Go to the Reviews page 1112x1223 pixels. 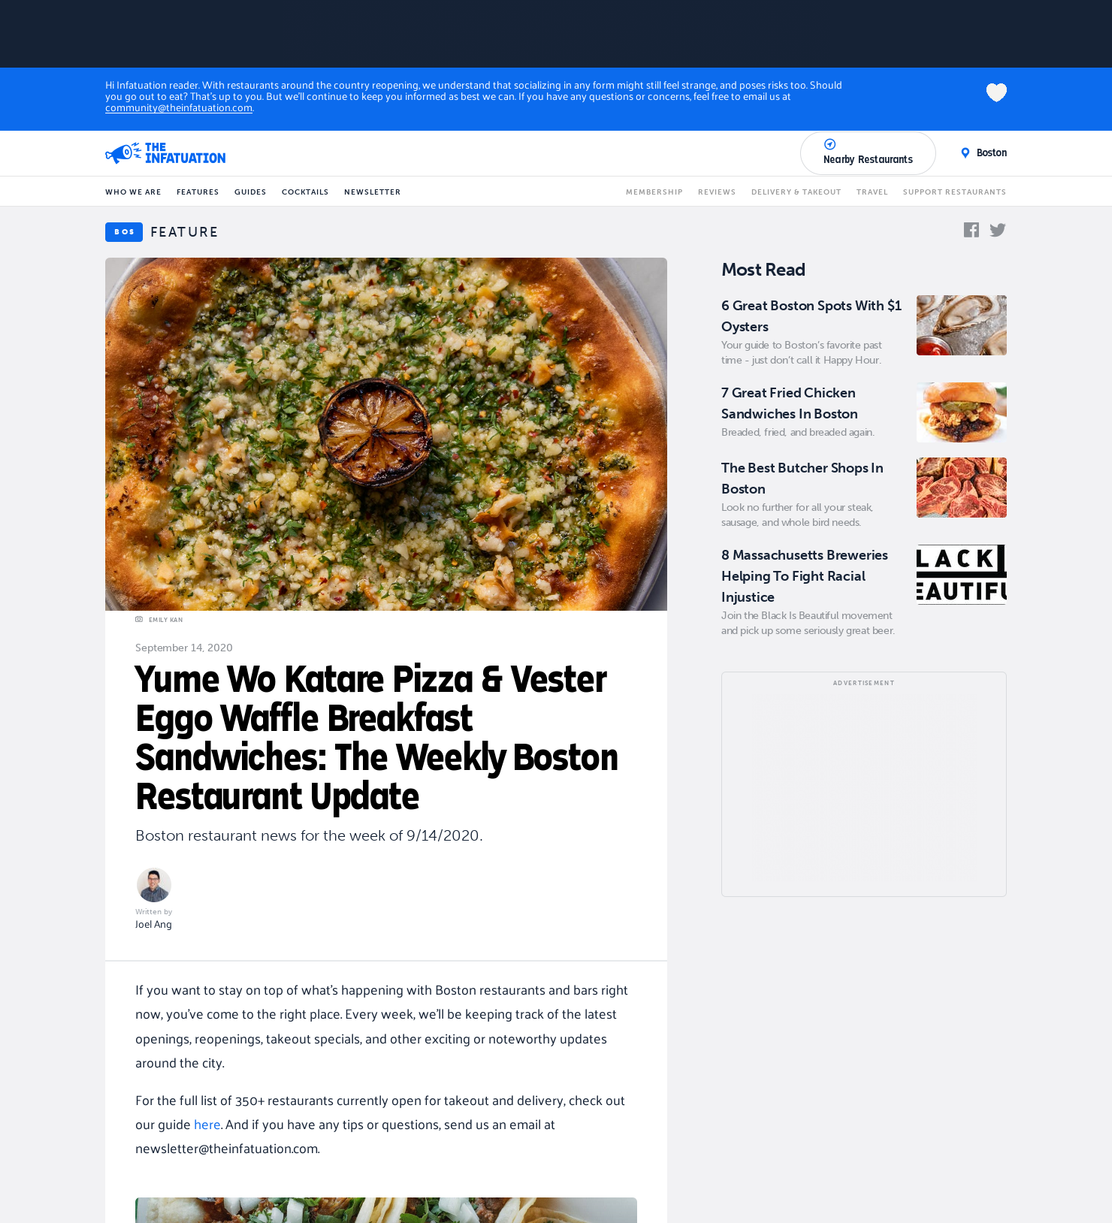(716, 192)
